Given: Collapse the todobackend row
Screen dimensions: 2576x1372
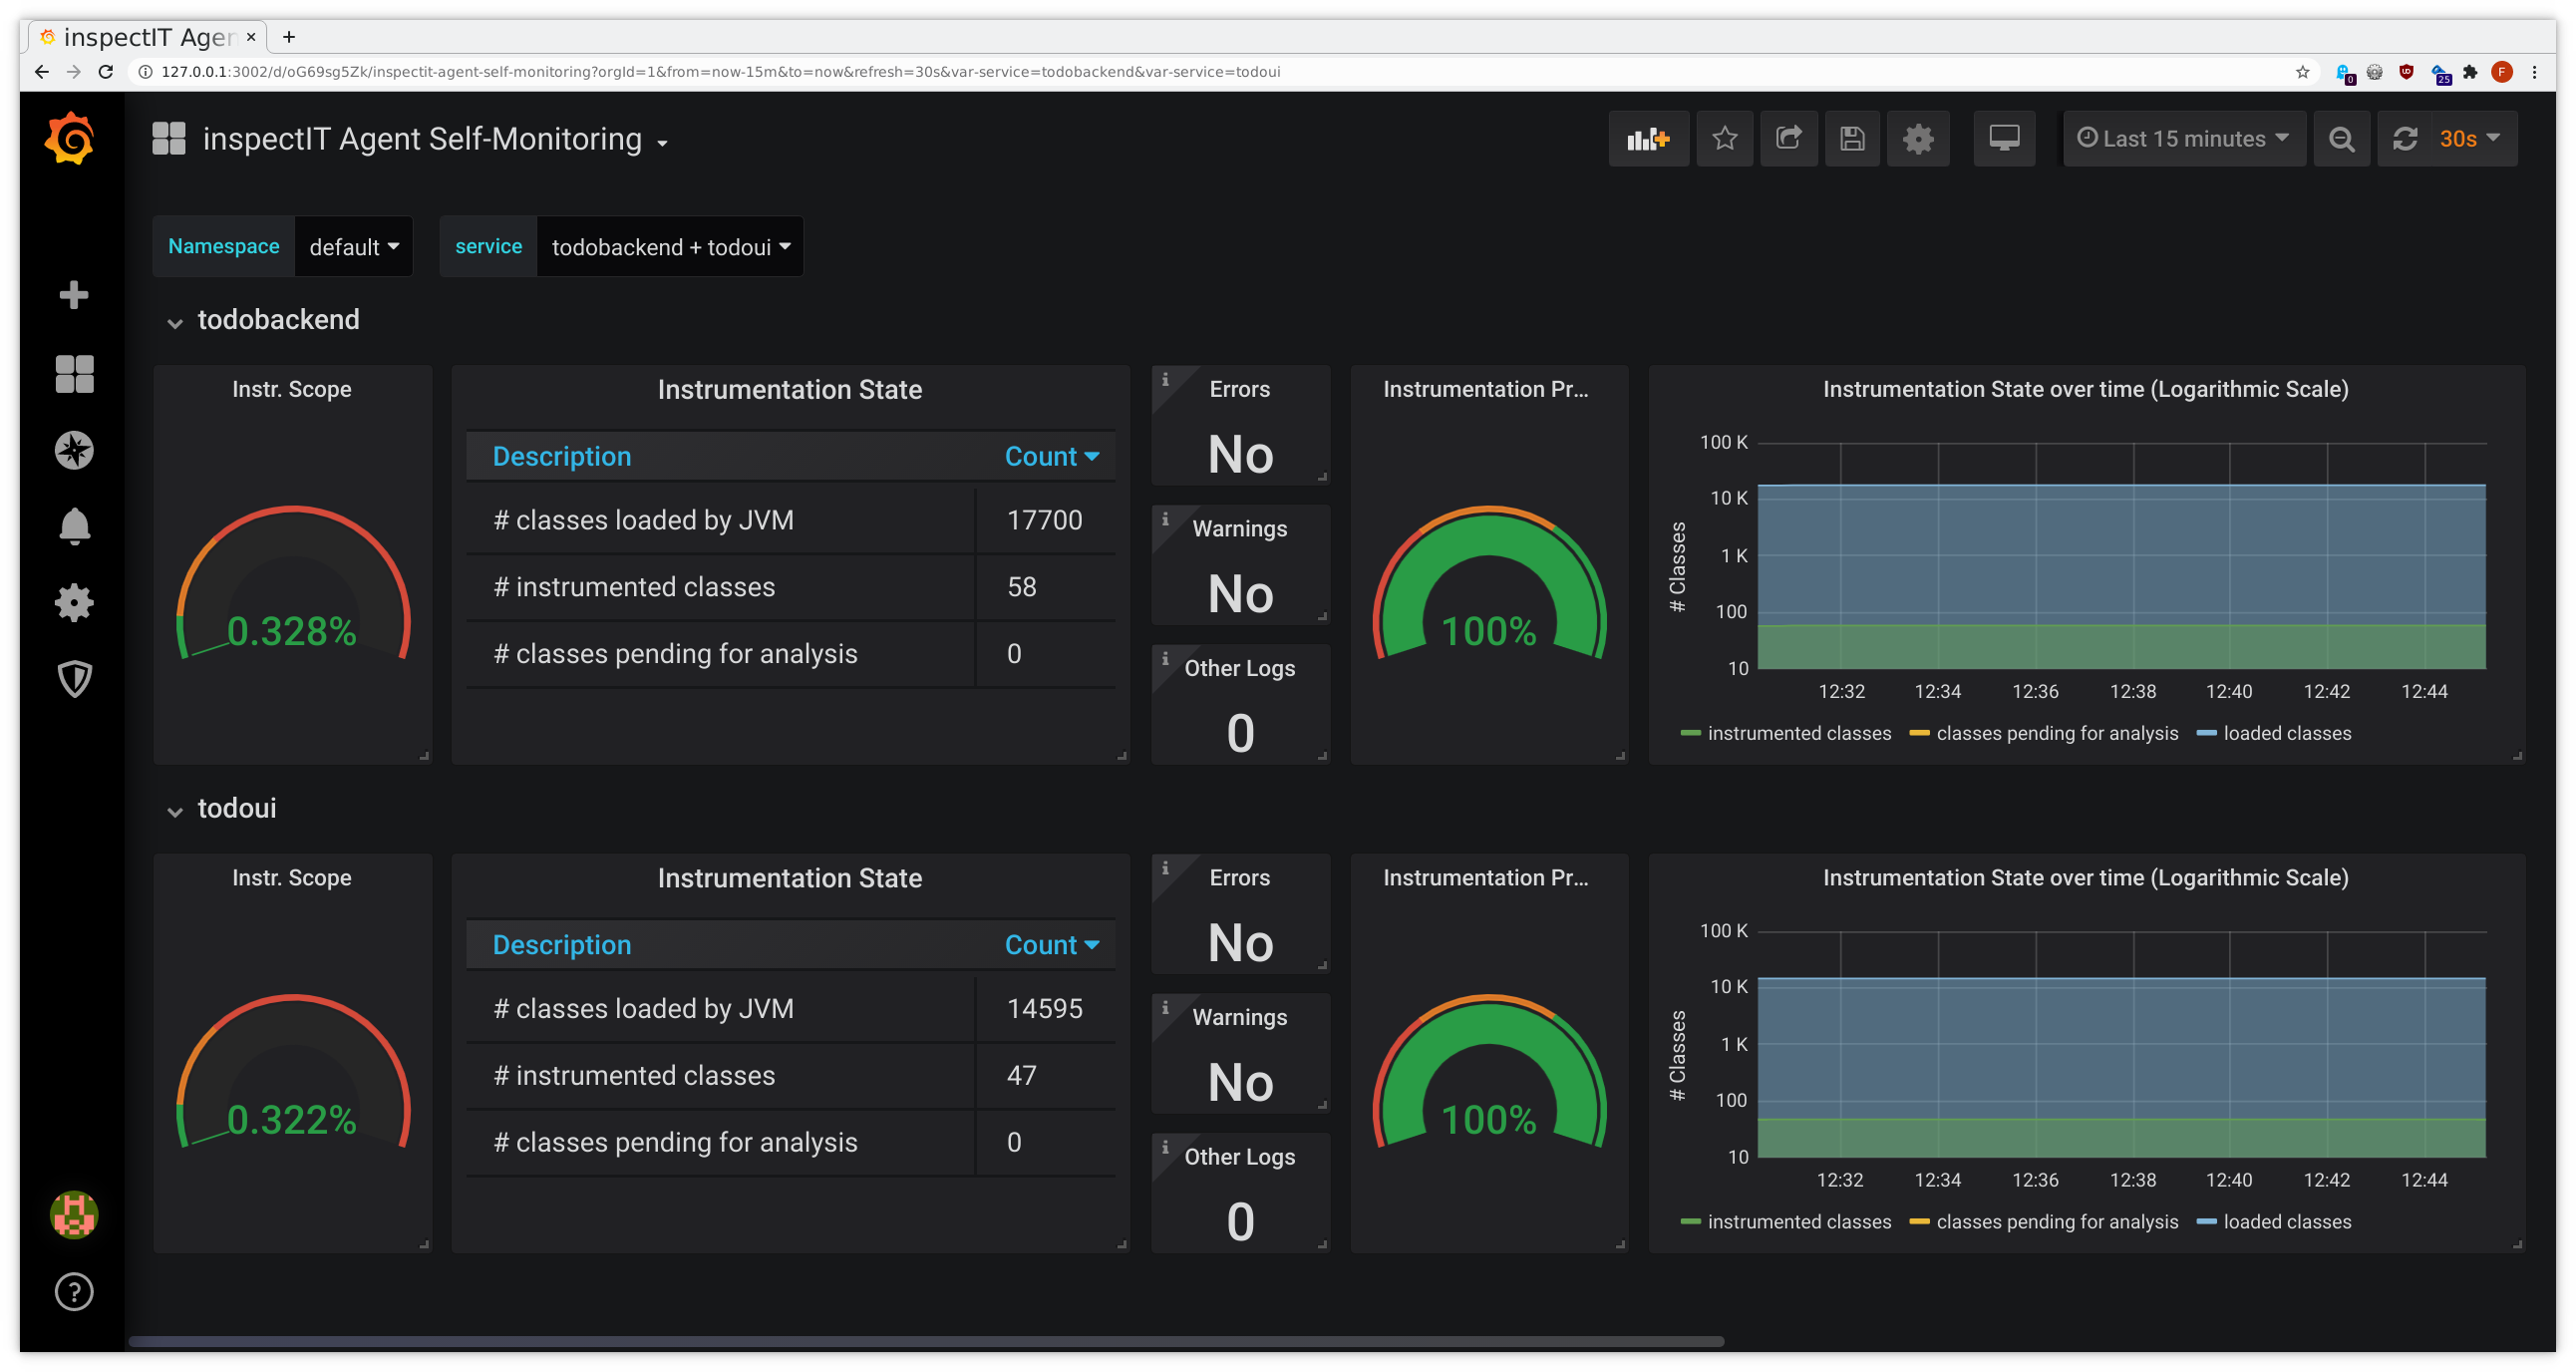Looking at the screenshot, I should coord(277,320).
